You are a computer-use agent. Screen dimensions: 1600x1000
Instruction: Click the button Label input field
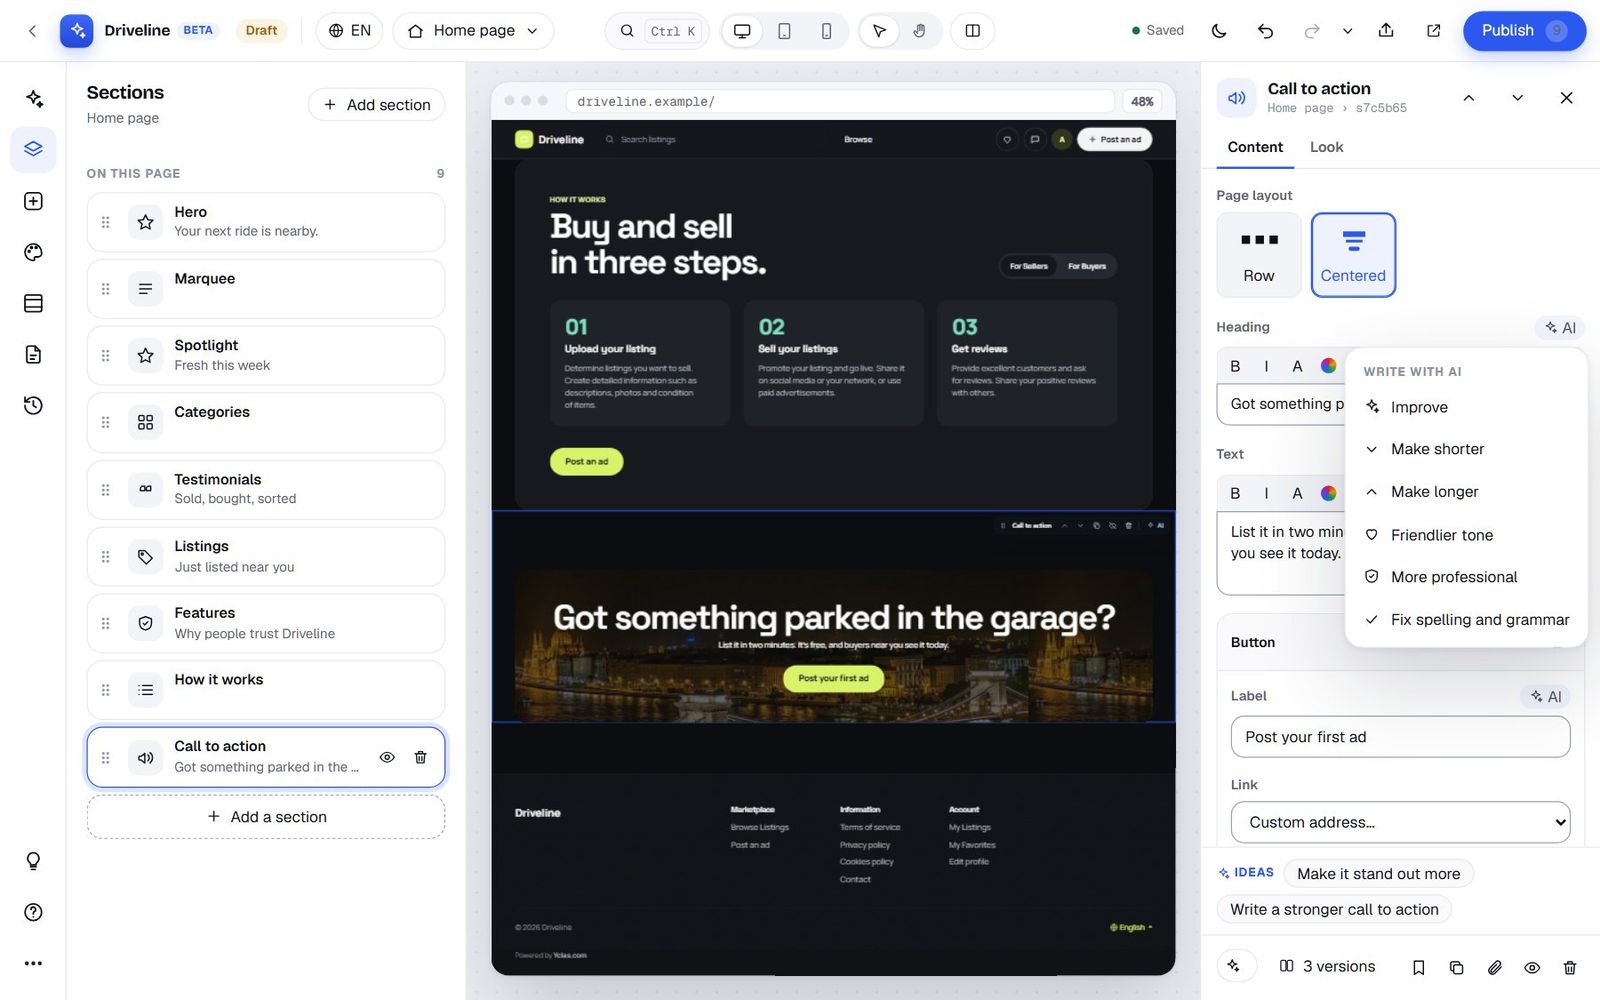[1400, 737]
